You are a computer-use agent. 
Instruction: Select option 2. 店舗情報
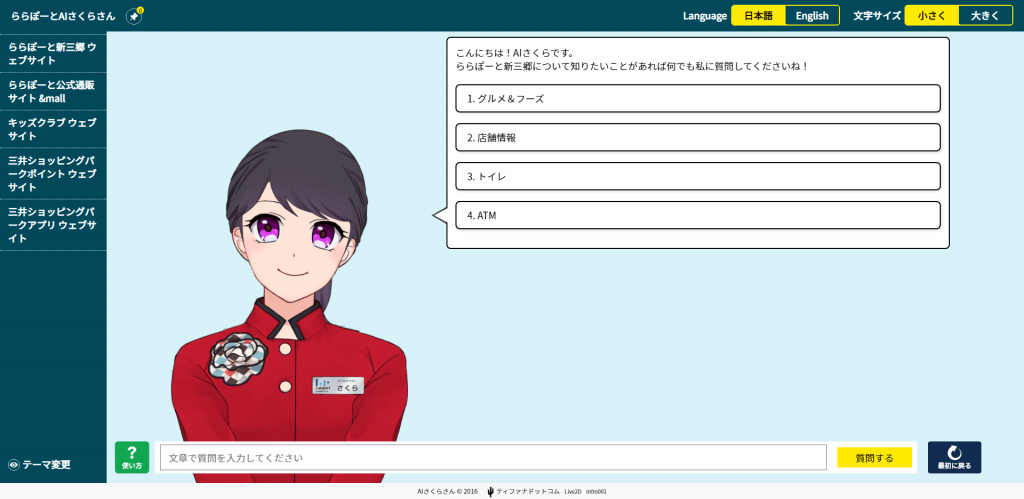pyautogui.click(x=697, y=137)
